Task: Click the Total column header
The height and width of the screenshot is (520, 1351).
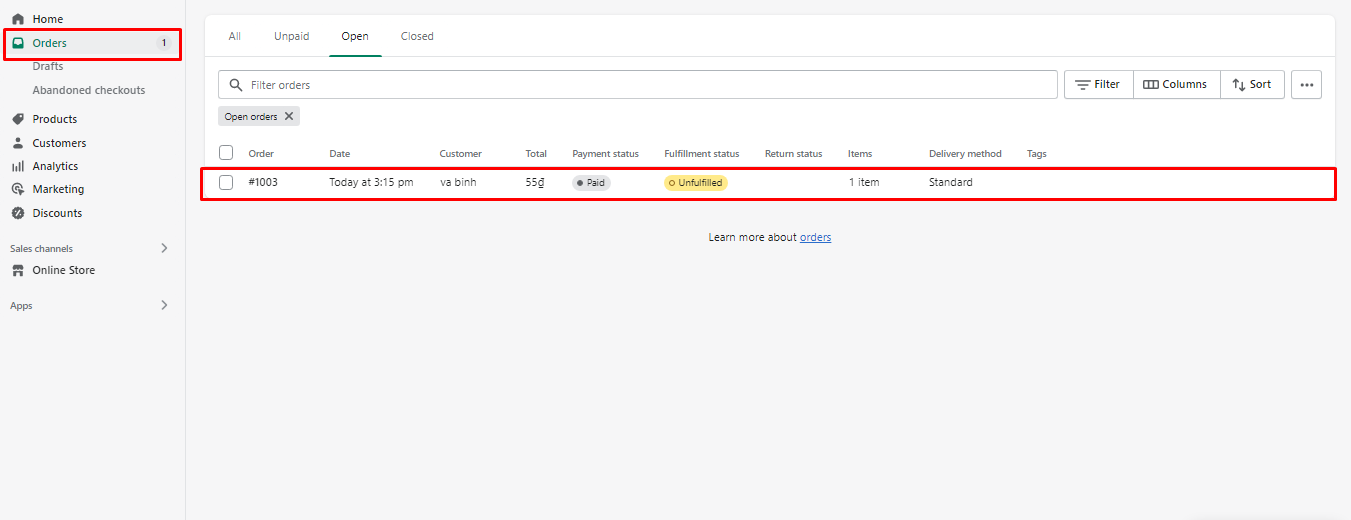Action: tap(536, 154)
